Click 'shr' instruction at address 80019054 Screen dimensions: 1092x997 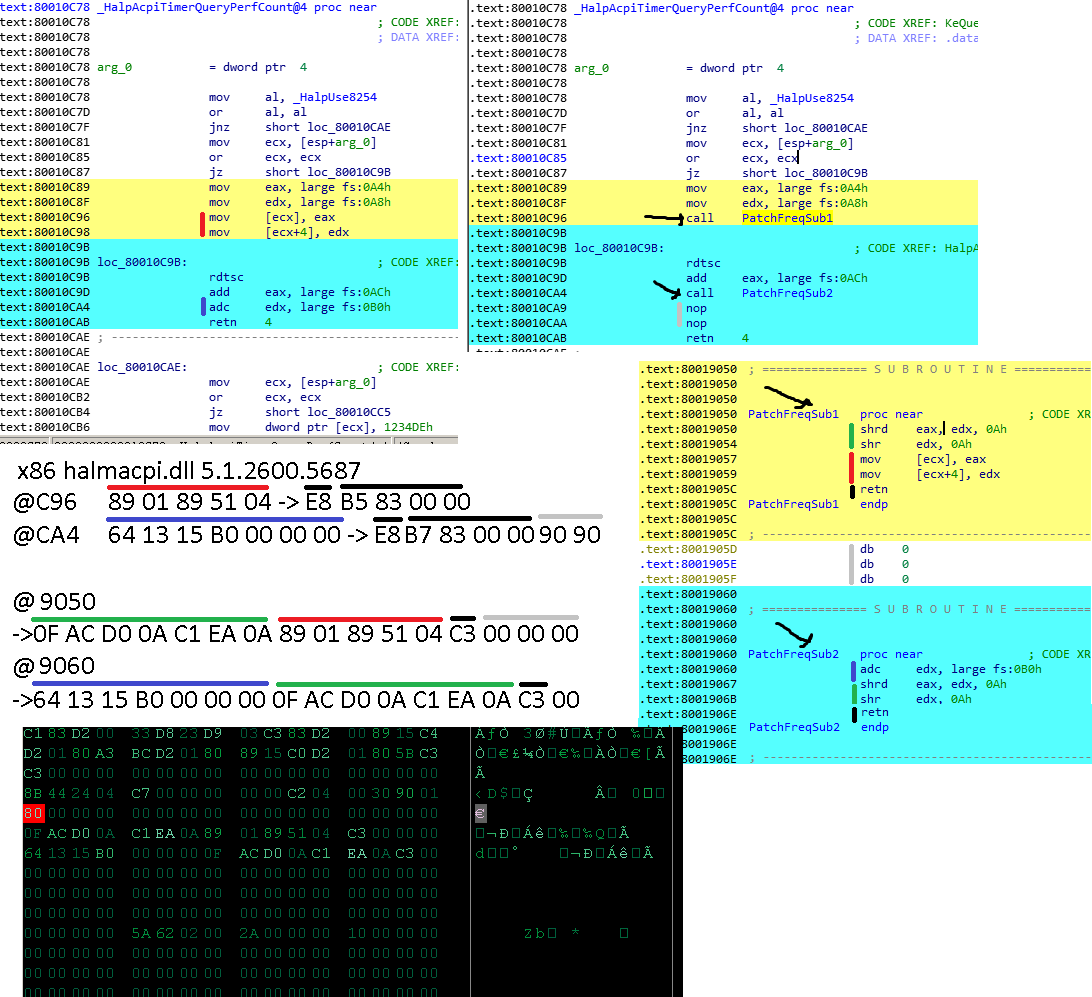tap(870, 444)
